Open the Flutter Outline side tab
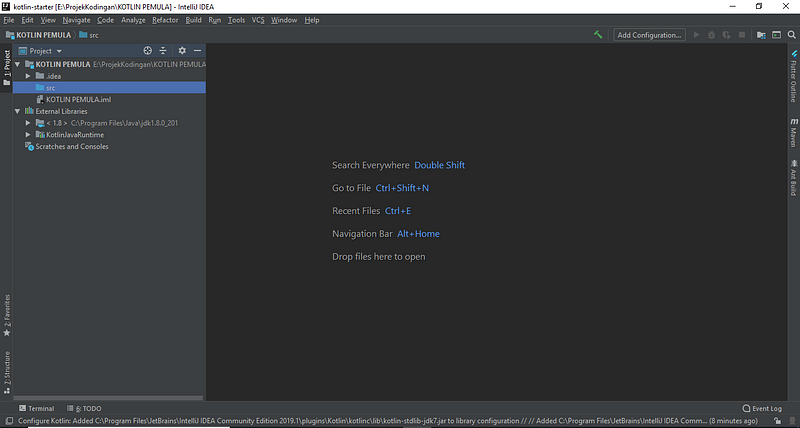The image size is (800, 428). pos(794,75)
